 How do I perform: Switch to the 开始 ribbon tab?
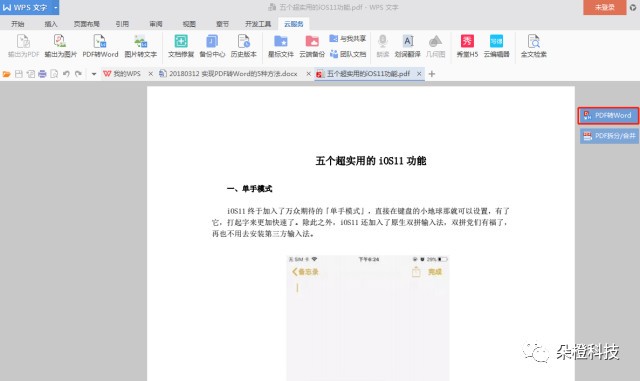point(18,24)
